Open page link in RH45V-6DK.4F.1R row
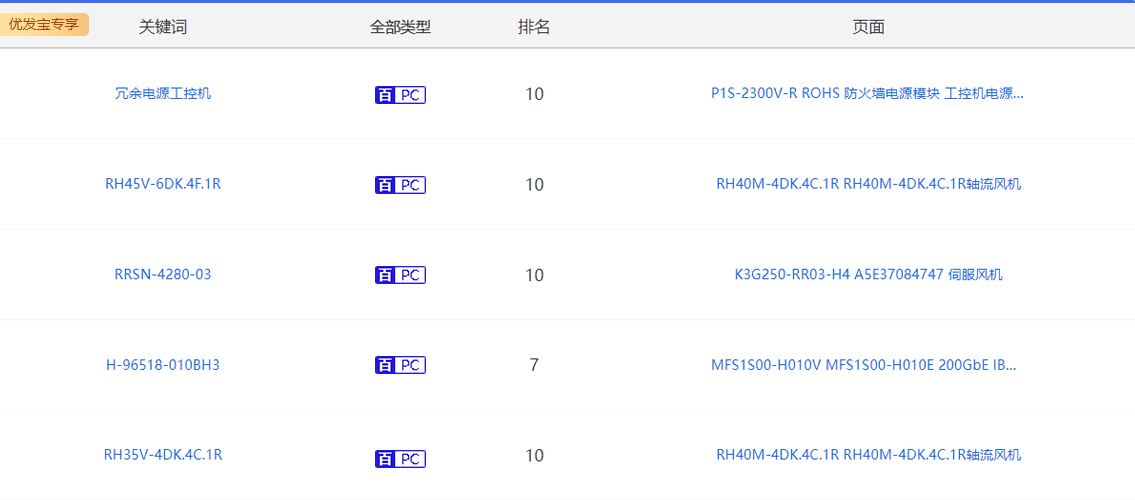This screenshot has width=1135, height=500. 868,184
